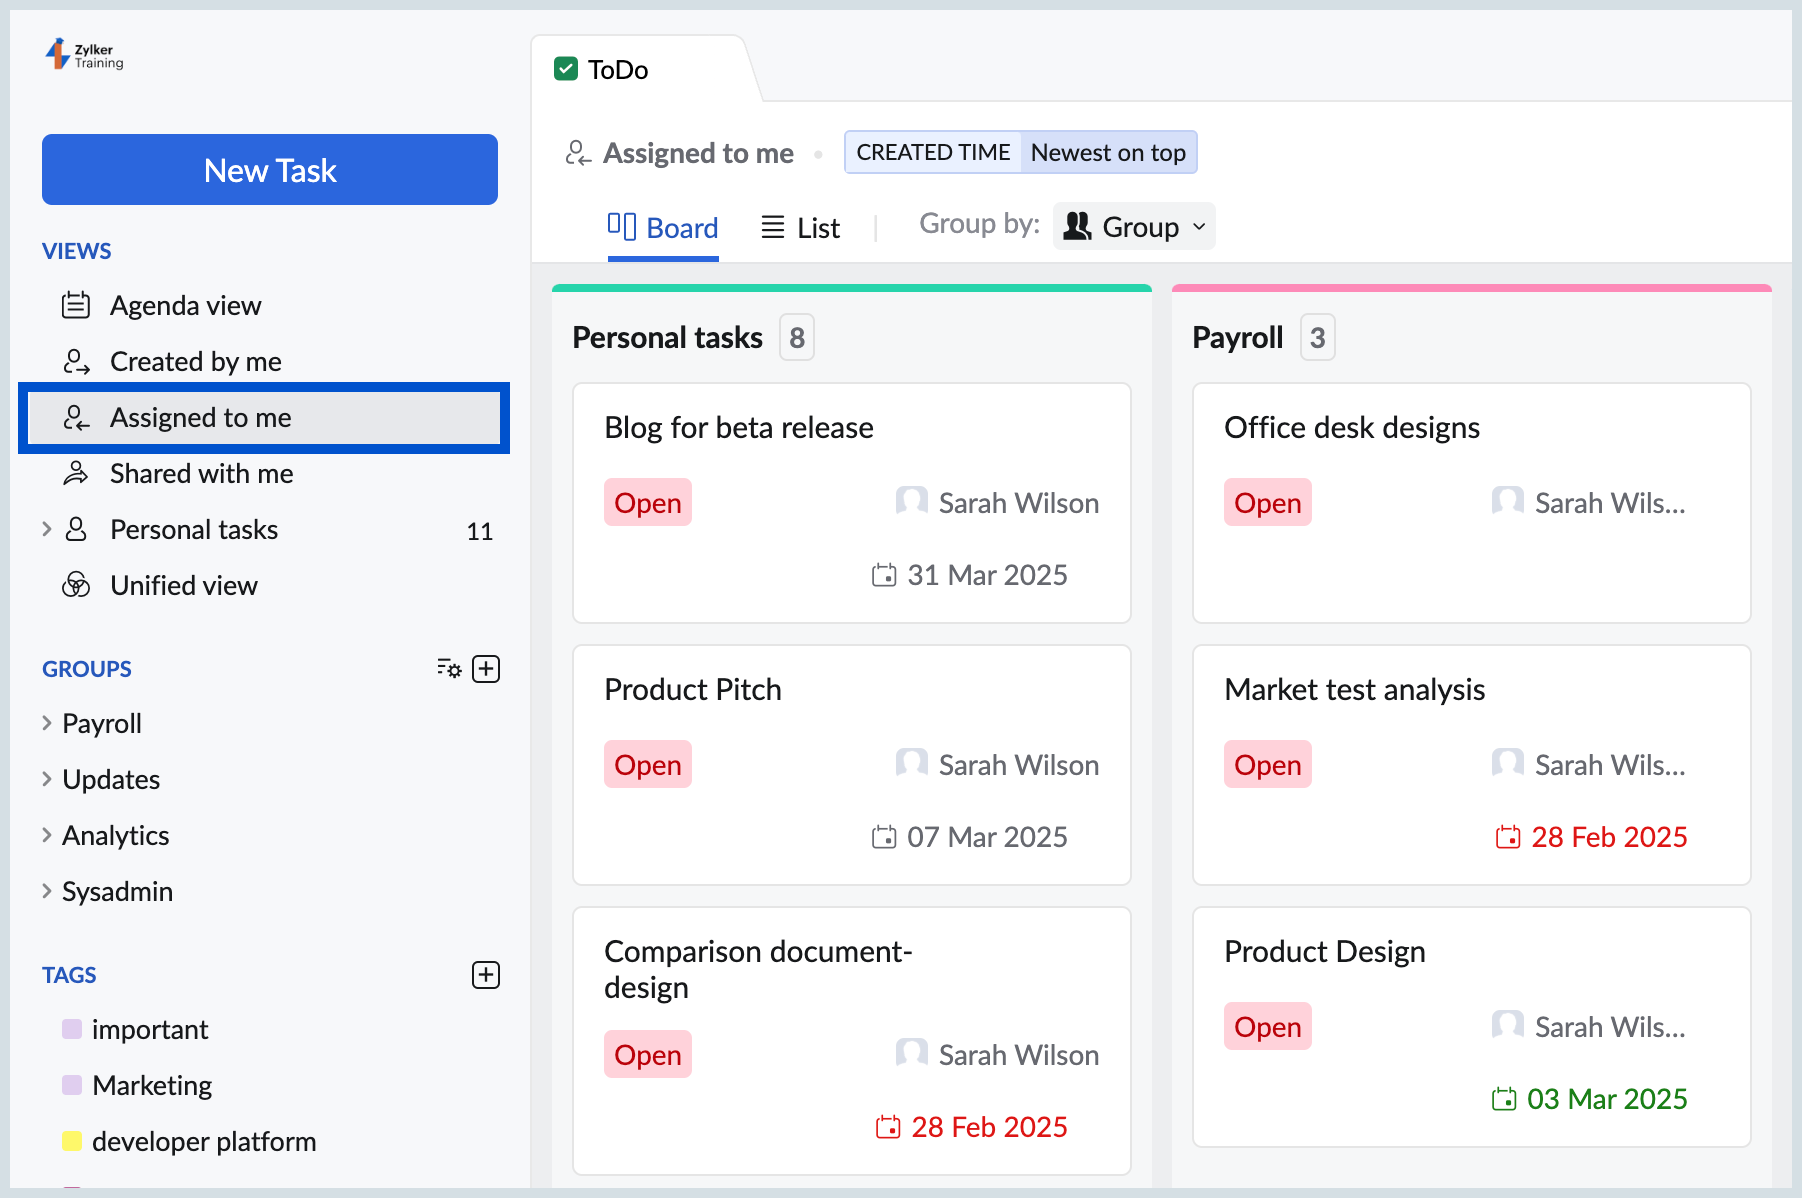This screenshot has height=1198, width=1802.
Task: Click calendar icon on Comparison document-design card
Action: point(888,1127)
